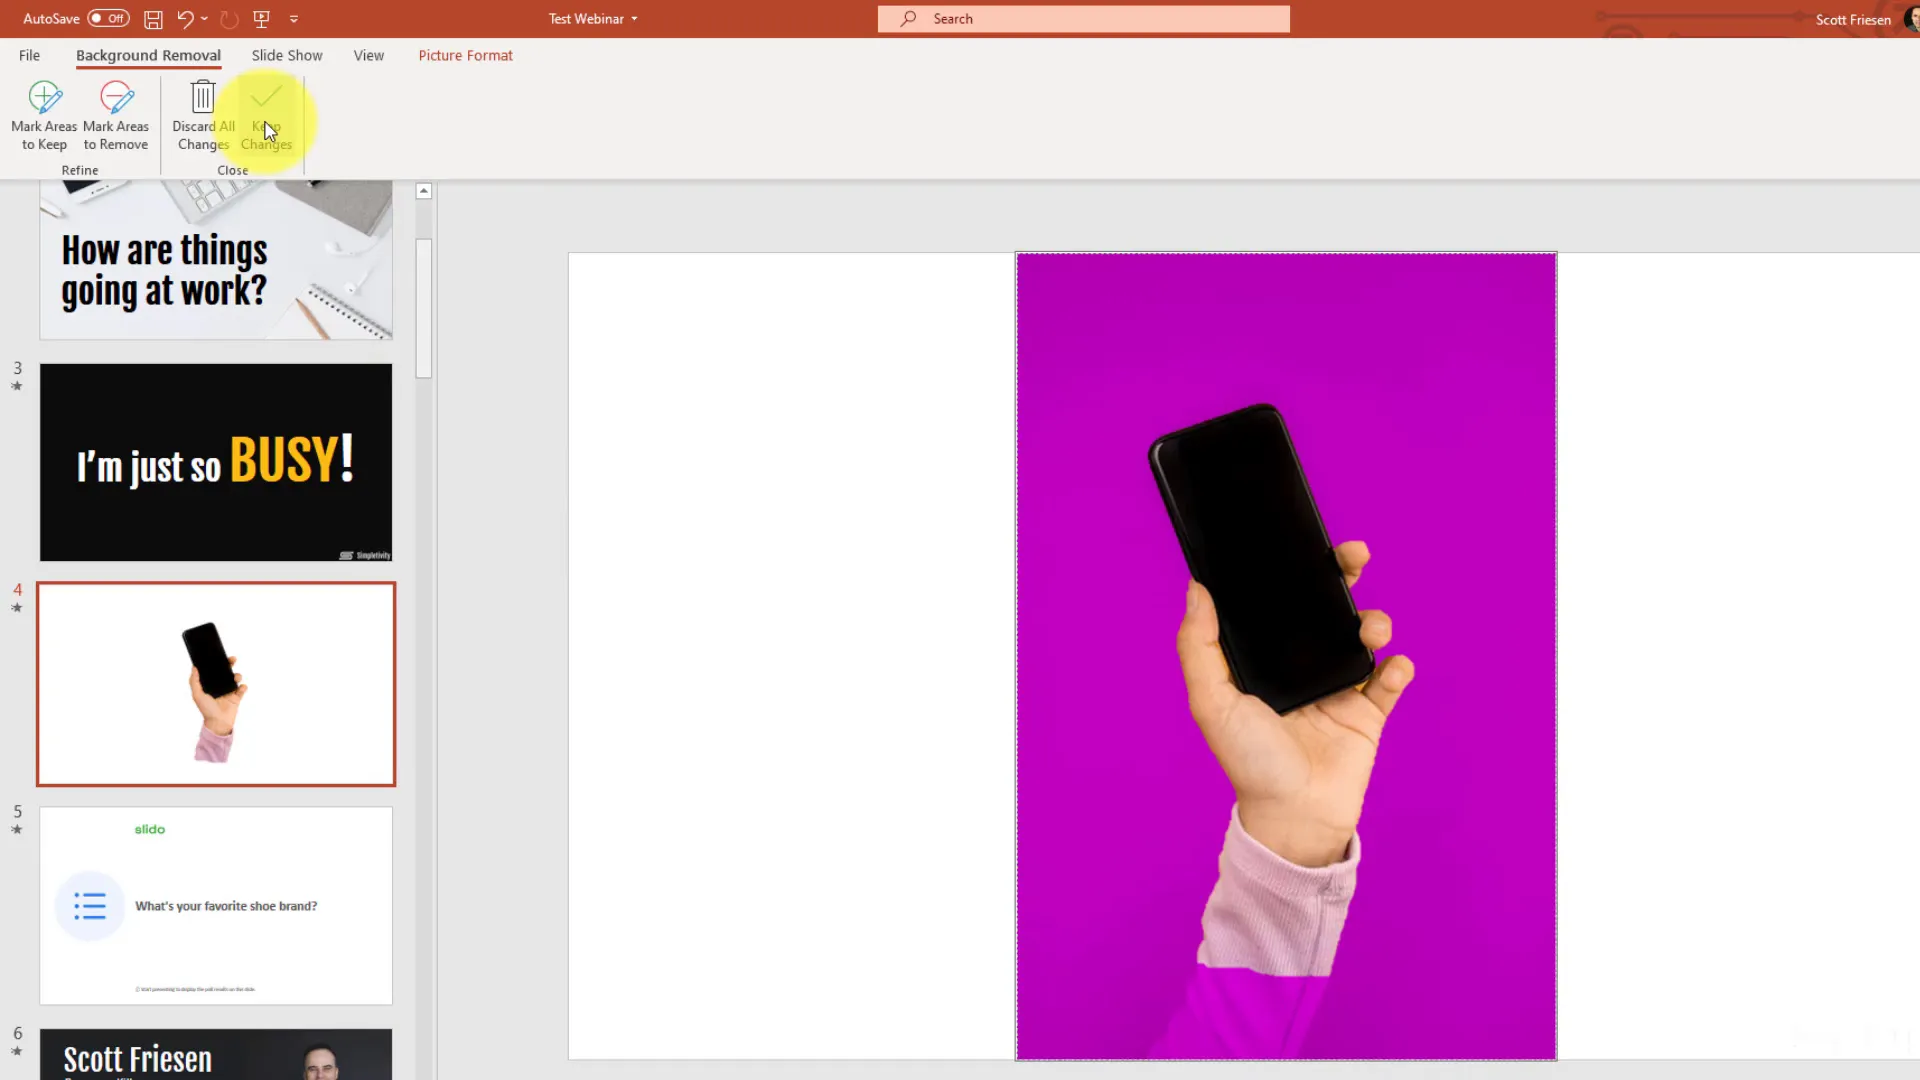Click Keep Changes checkmark
This screenshot has width=1920, height=1080.
[266, 116]
